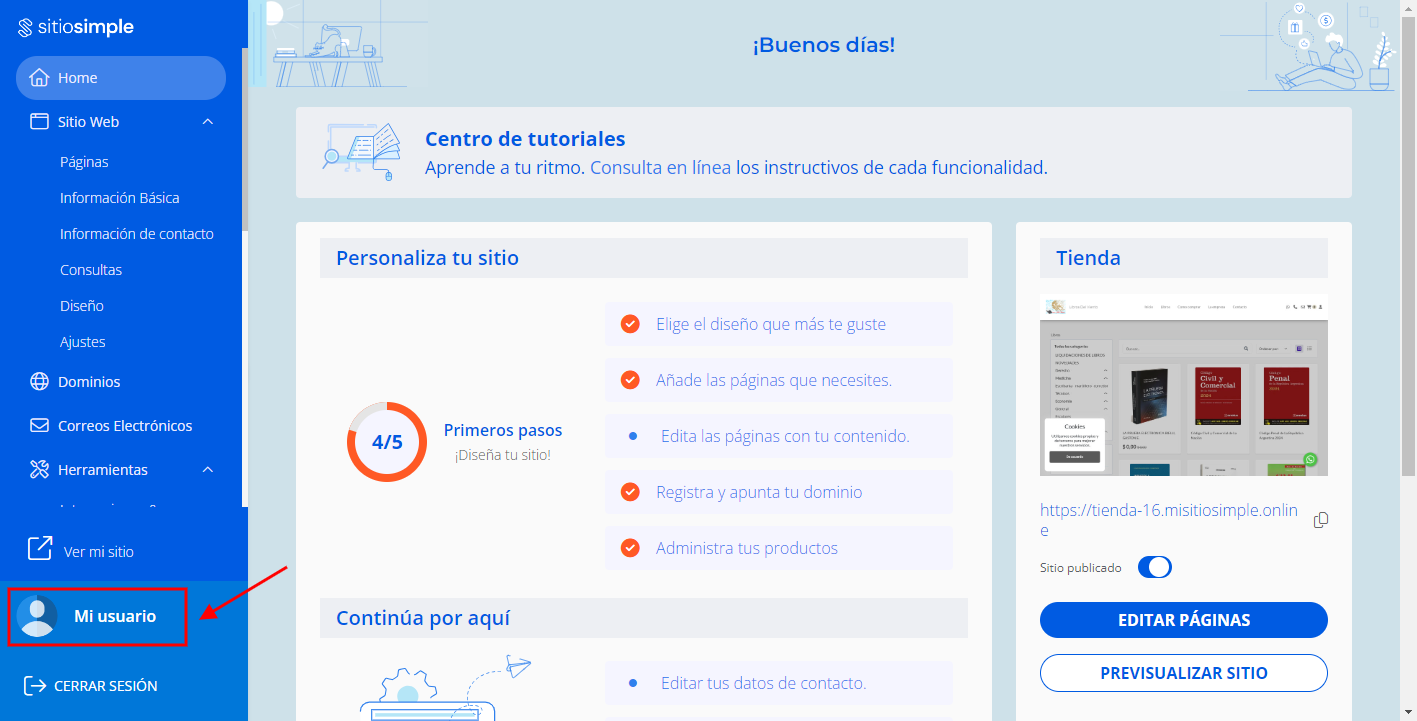
Task: Click the Herramientas tools icon
Action: [39, 470]
